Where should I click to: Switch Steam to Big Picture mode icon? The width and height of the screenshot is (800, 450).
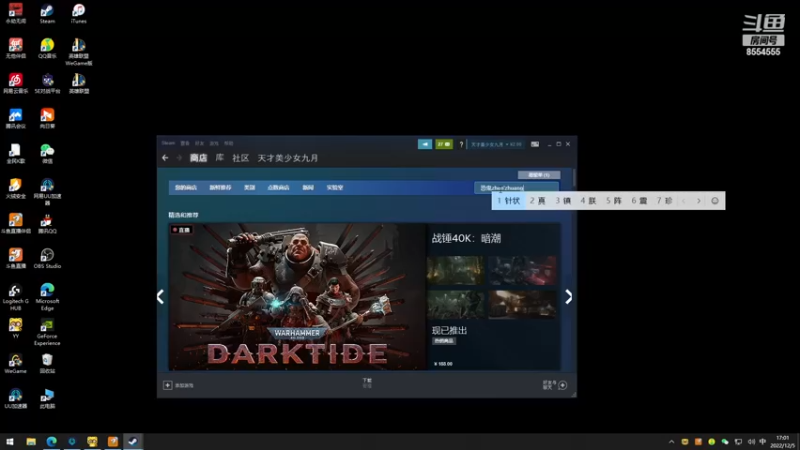coord(535,144)
